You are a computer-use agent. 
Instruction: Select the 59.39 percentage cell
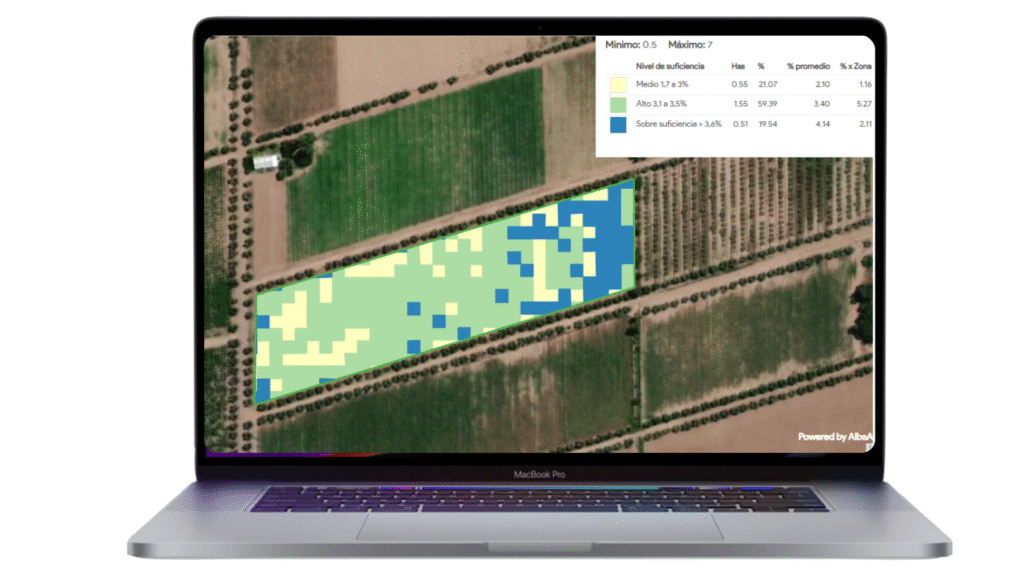pyautogui.click(x=768, y=104)
